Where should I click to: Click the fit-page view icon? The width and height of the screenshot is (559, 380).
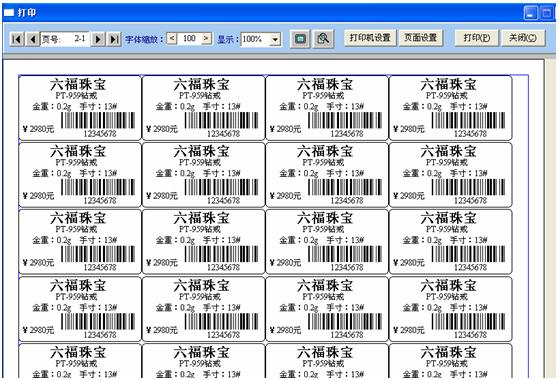pos(301,39)
